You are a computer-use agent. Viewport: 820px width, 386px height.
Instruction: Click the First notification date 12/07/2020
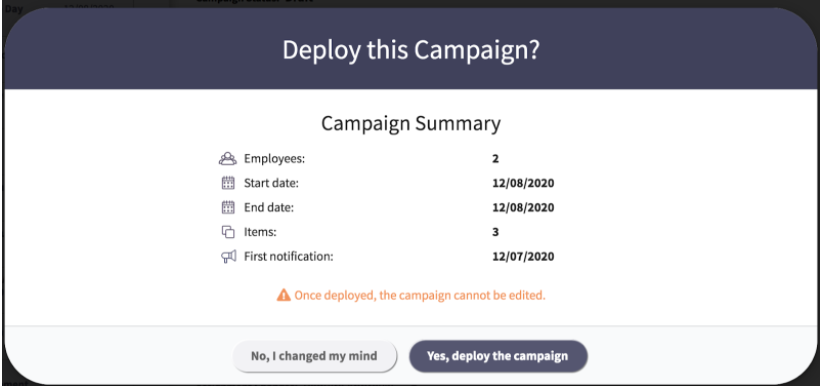(x=523, y=257)
